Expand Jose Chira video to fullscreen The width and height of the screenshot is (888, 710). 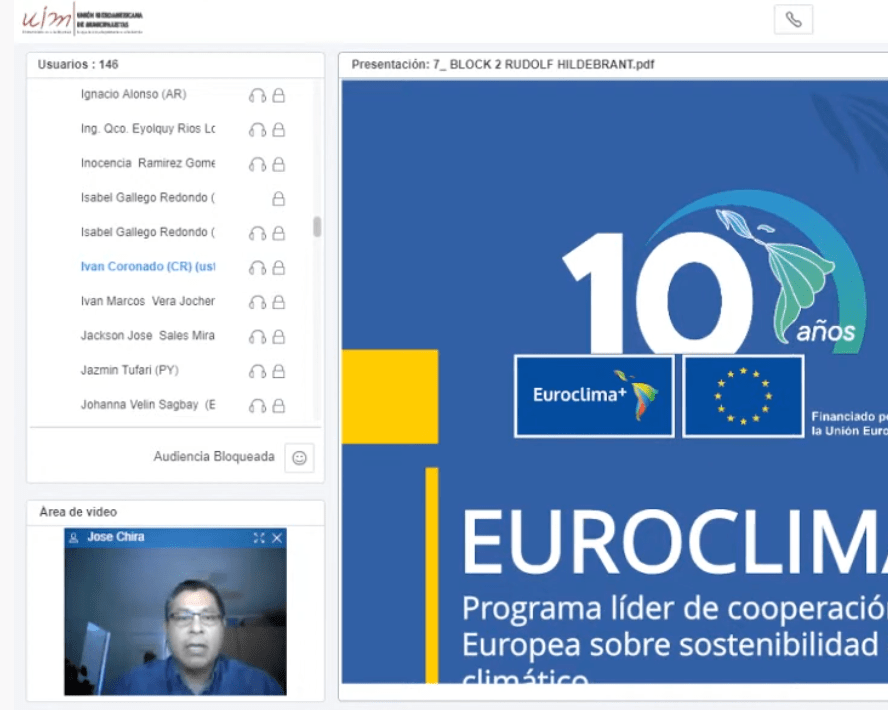coord(259,538)
